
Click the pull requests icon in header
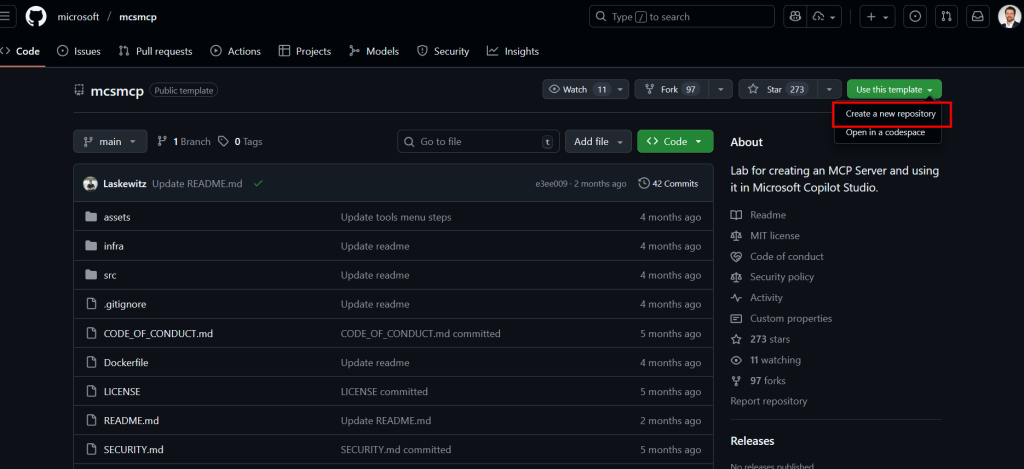(947, 17)
